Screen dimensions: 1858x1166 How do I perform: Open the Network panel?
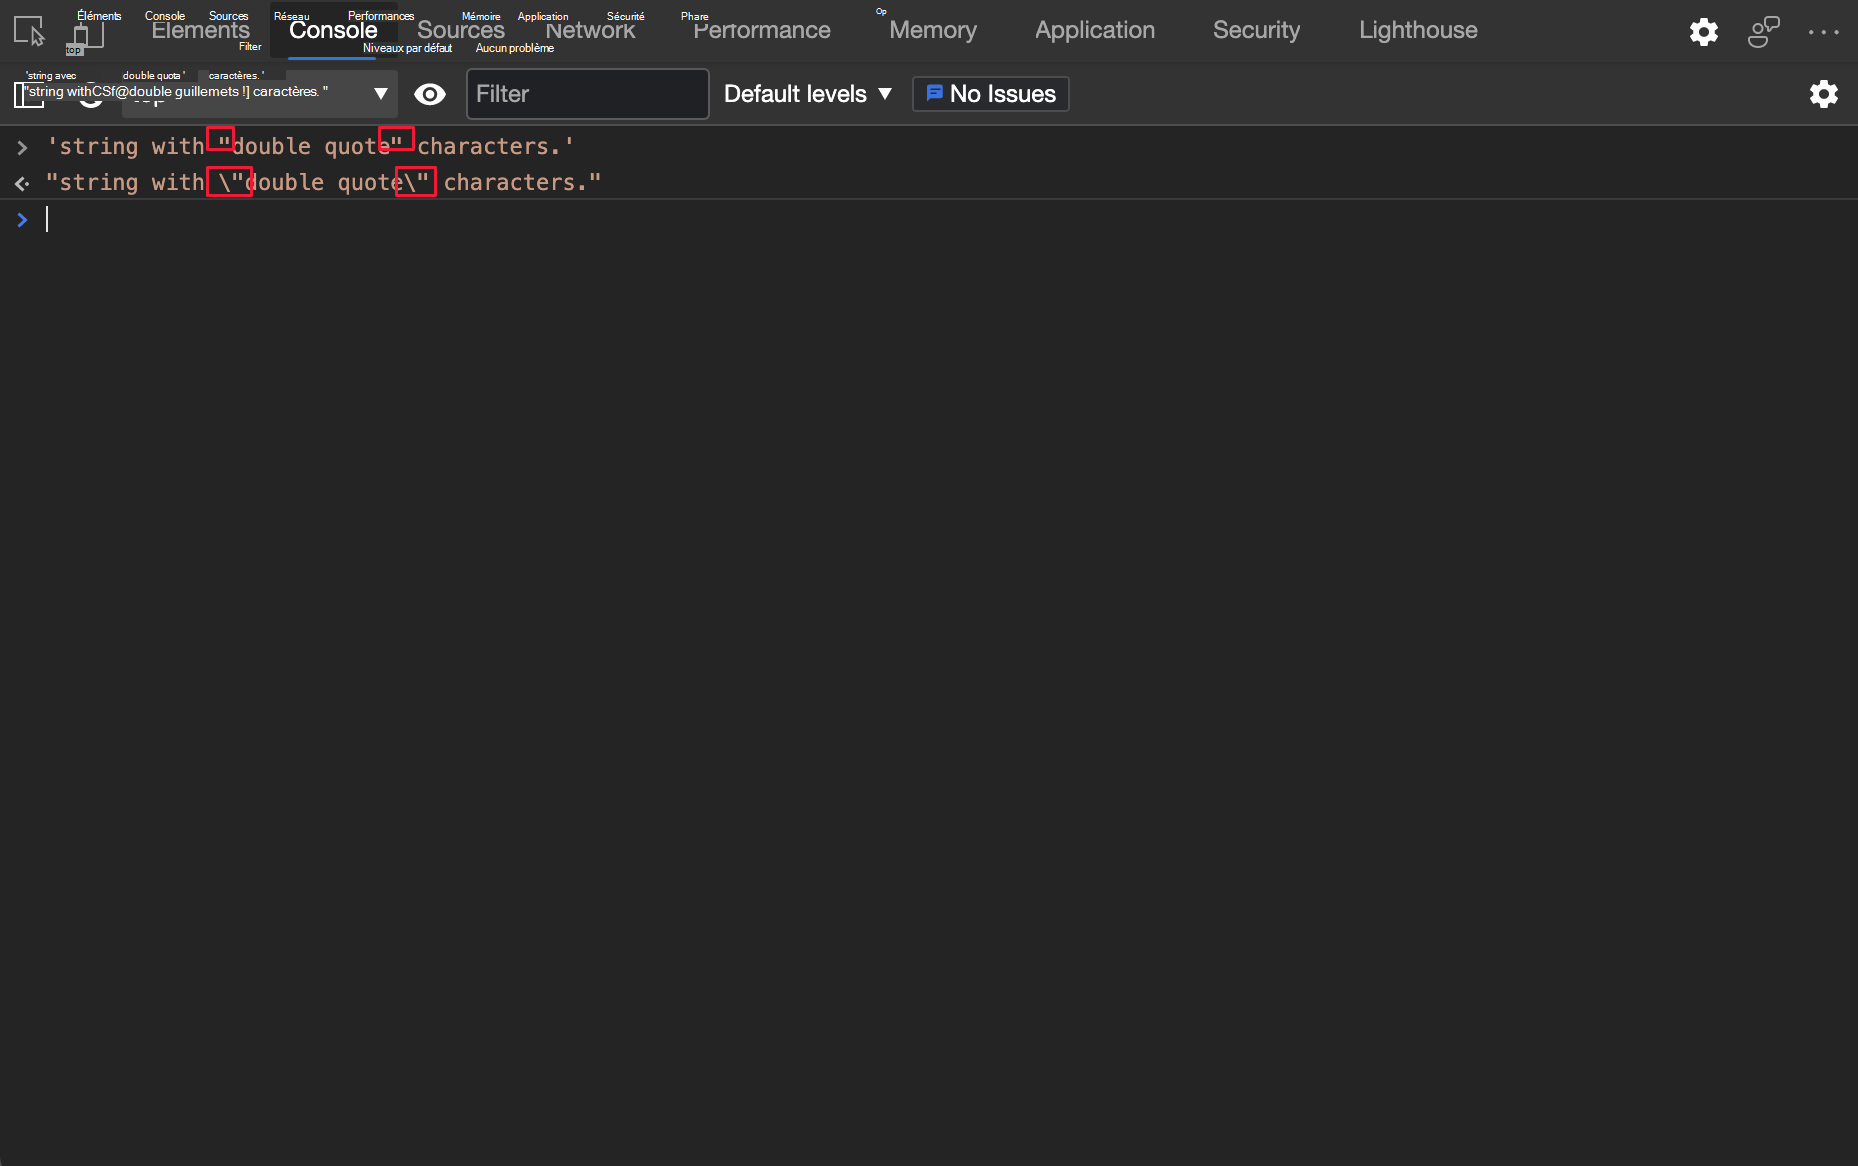(590, 31)
